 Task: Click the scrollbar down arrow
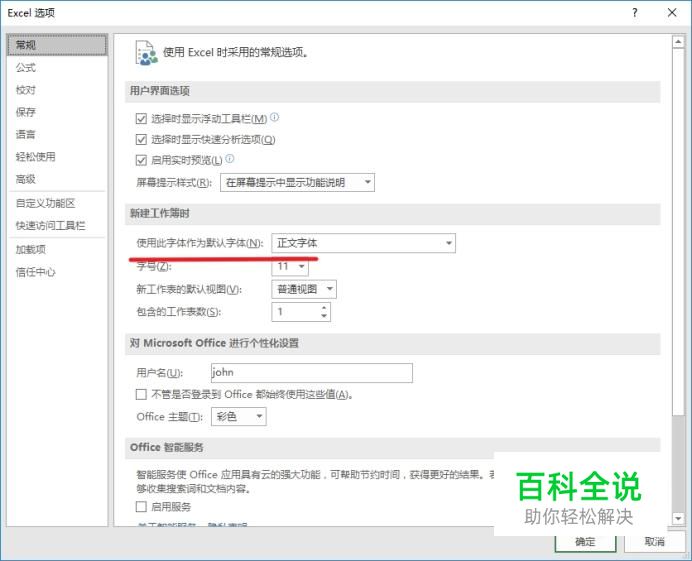point(678,518)
